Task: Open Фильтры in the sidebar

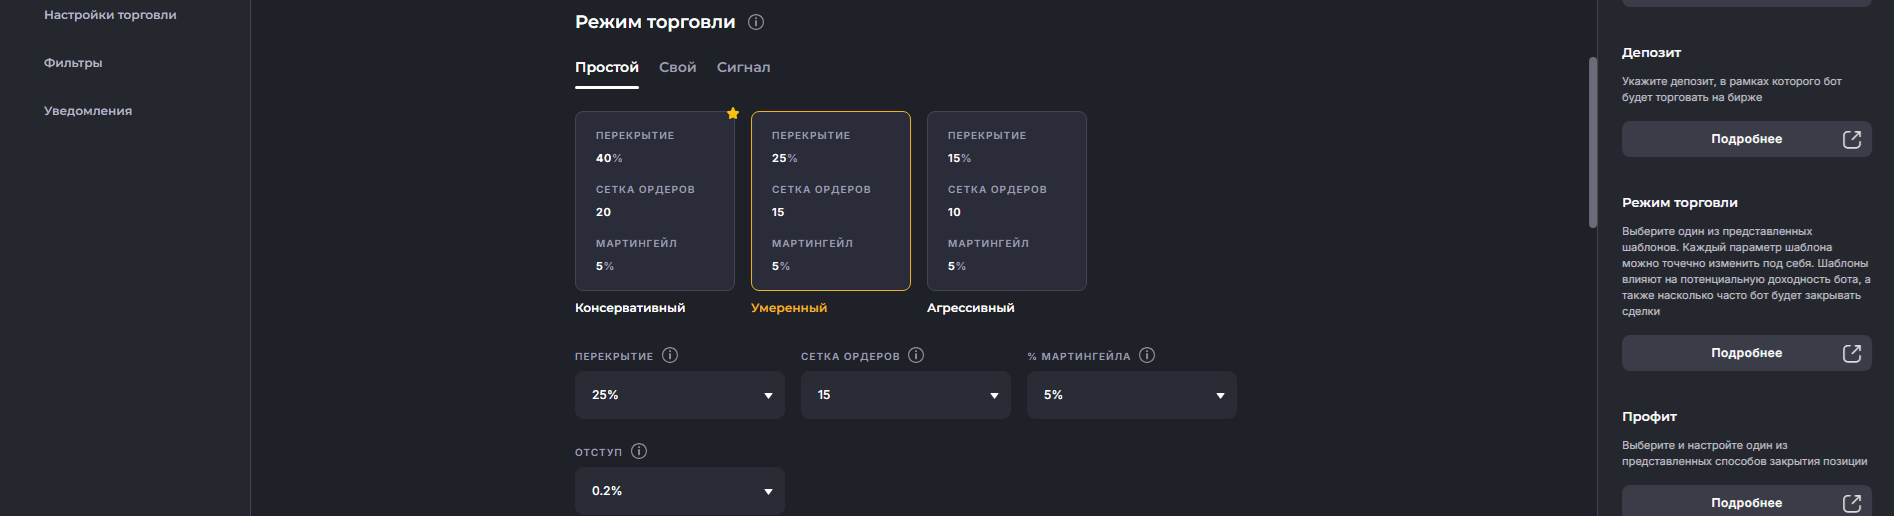Action: pos(73,63)
